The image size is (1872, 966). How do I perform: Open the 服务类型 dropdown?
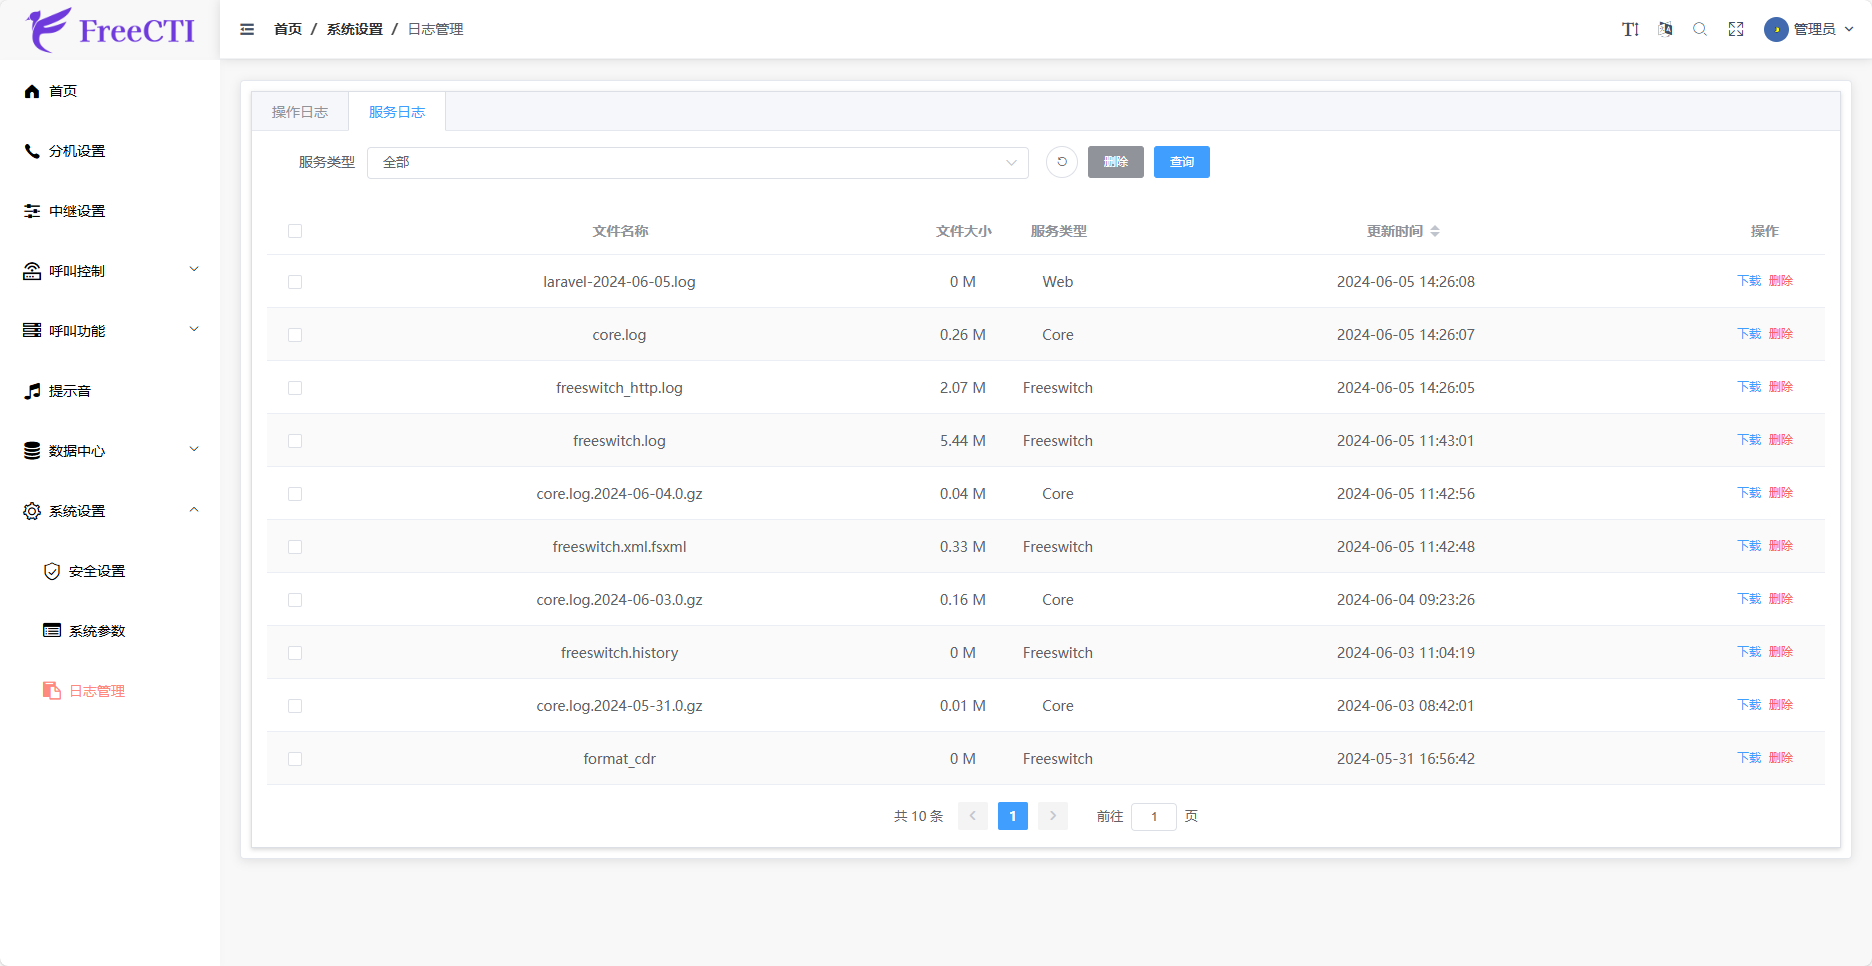coord(697,162)
